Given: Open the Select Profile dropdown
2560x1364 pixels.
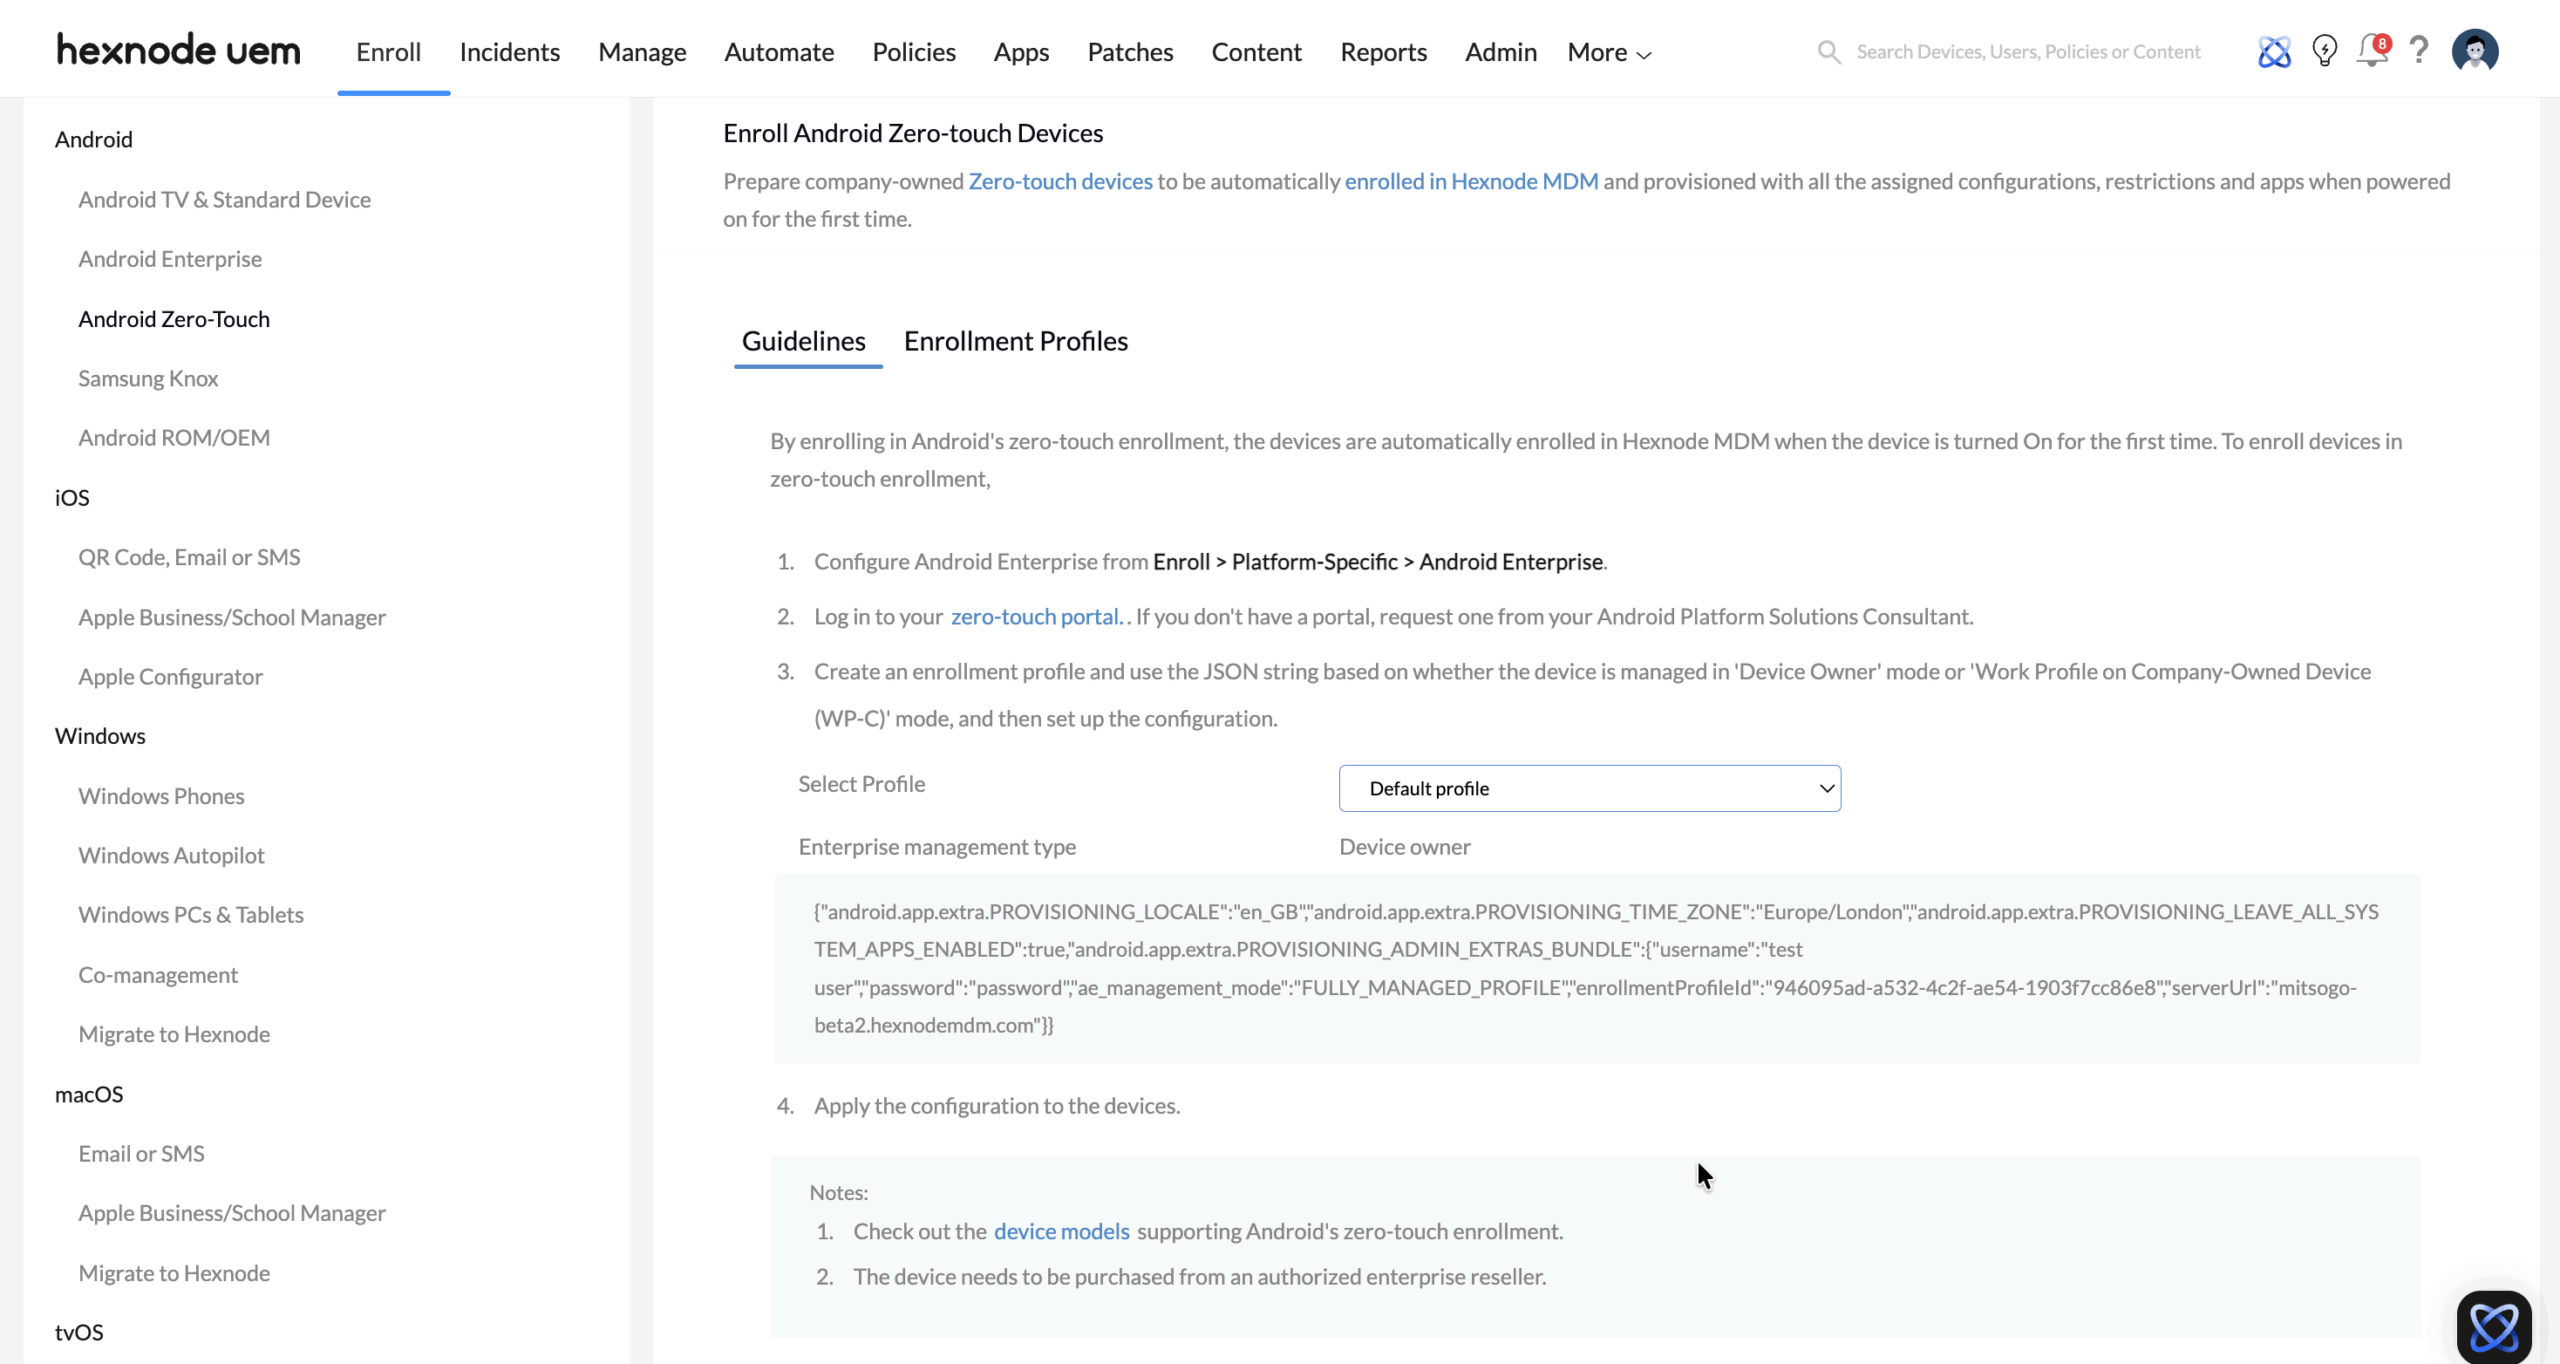Looking at the screenshot, I should tap(1589, 788).
